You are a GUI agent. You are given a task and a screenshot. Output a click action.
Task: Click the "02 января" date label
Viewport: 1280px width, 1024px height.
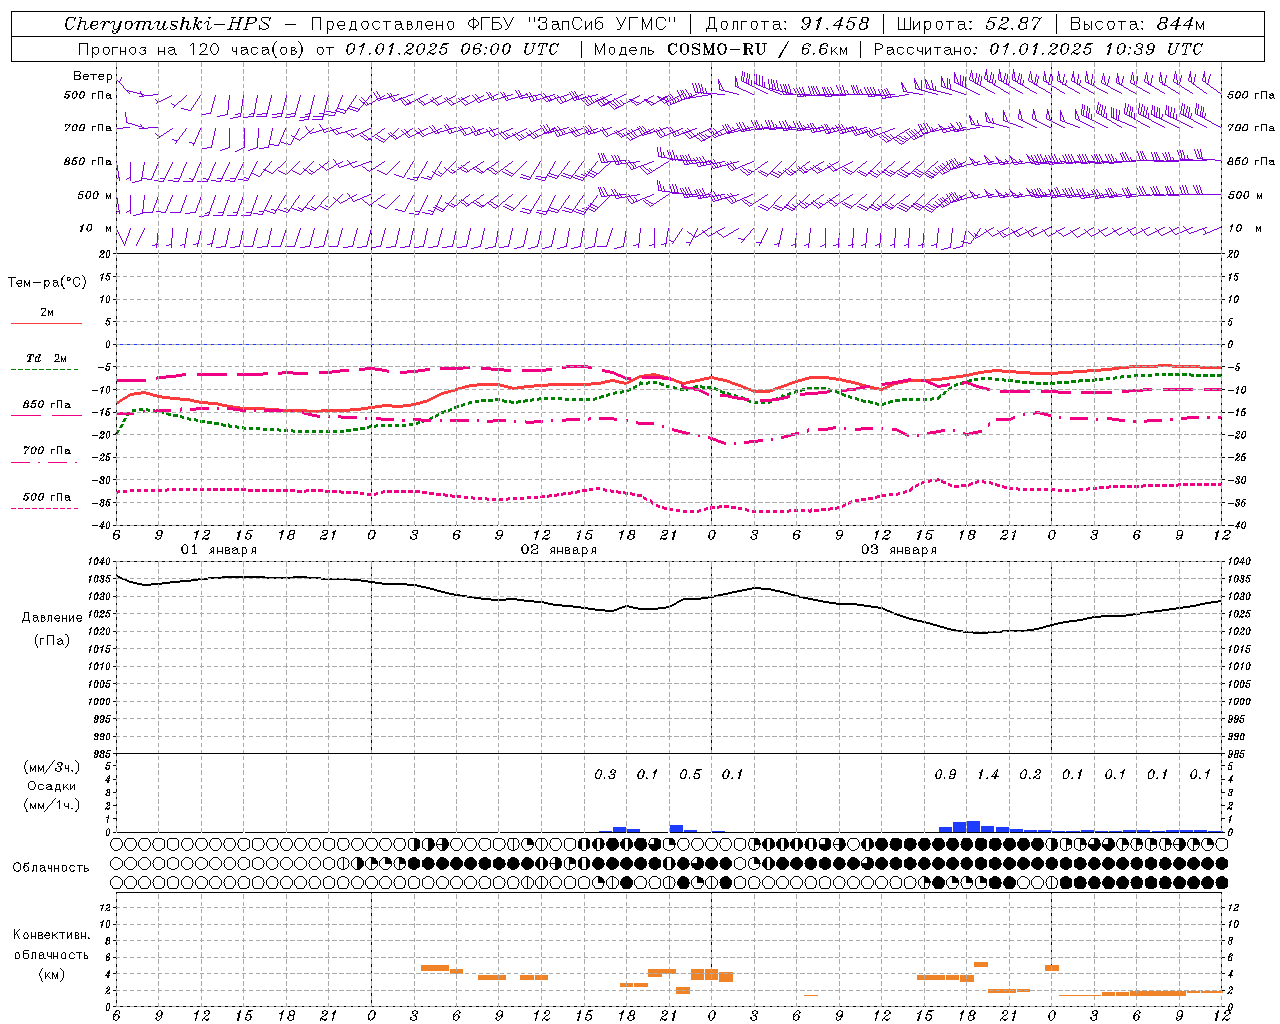pos(558,550)
